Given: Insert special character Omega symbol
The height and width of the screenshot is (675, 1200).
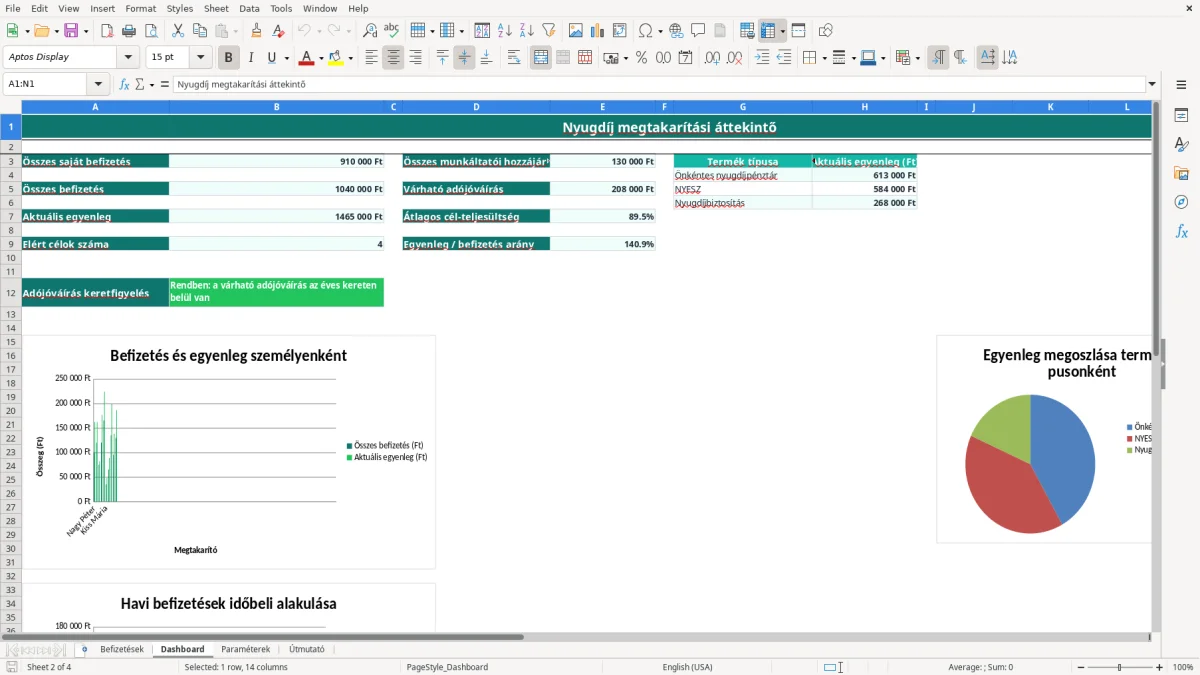Looking at the screenshot, I should click(x=645, y=31).
